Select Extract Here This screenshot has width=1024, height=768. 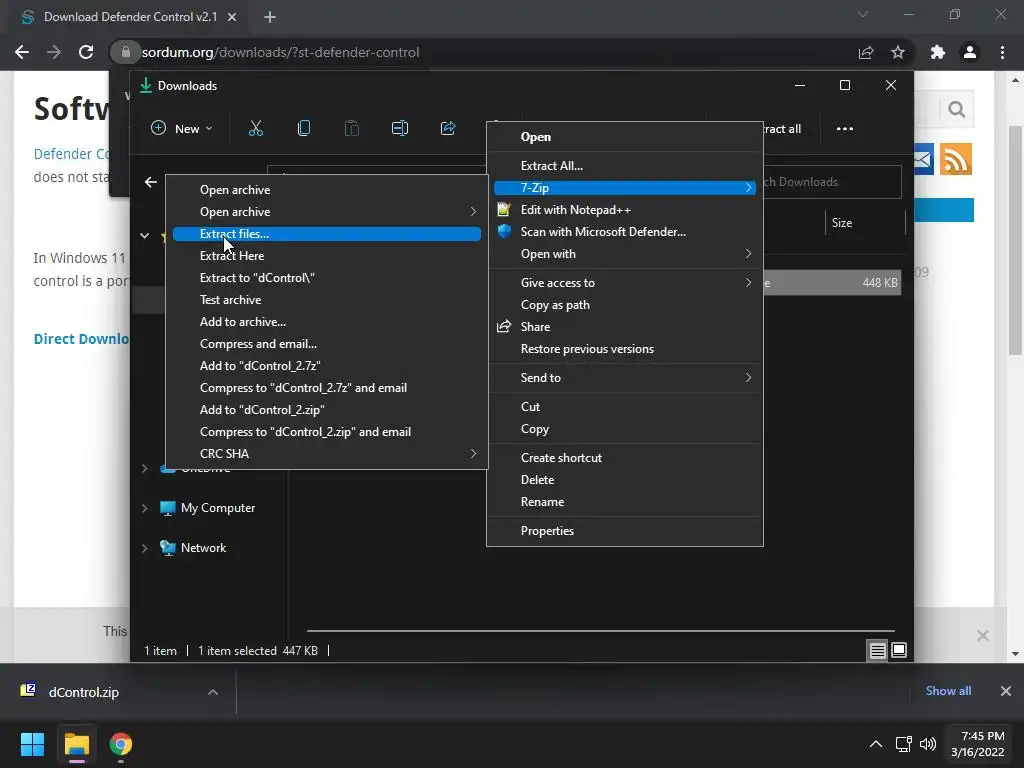(x=327, y=256)
